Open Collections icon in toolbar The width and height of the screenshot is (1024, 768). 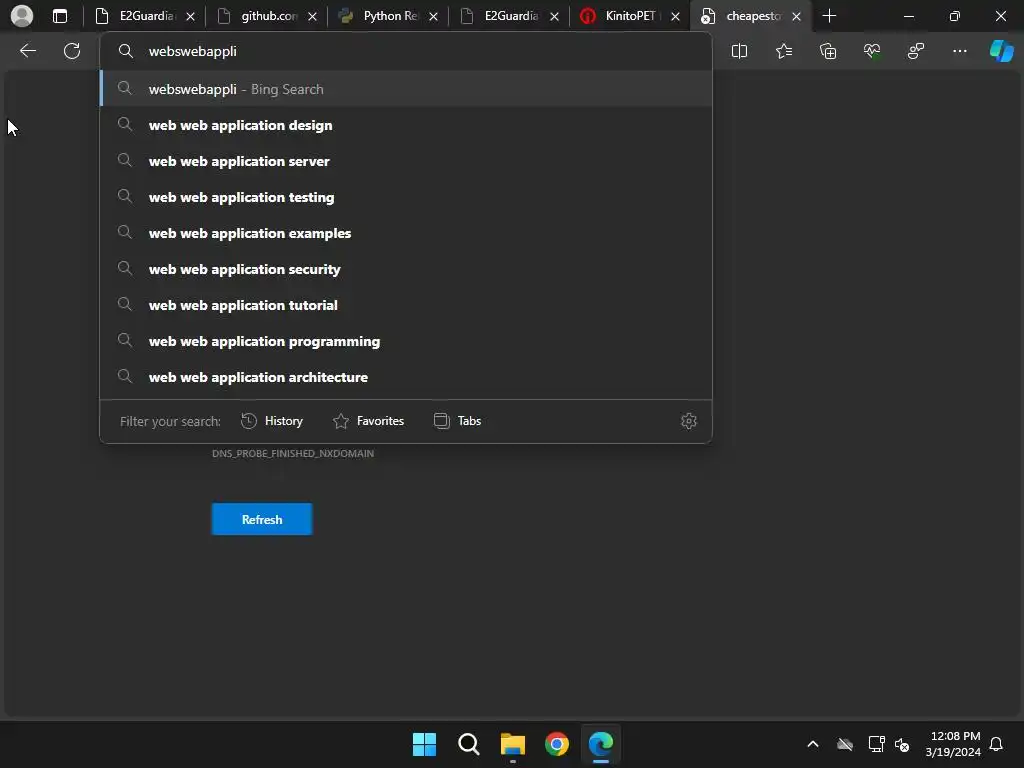[x=828, y=51]
